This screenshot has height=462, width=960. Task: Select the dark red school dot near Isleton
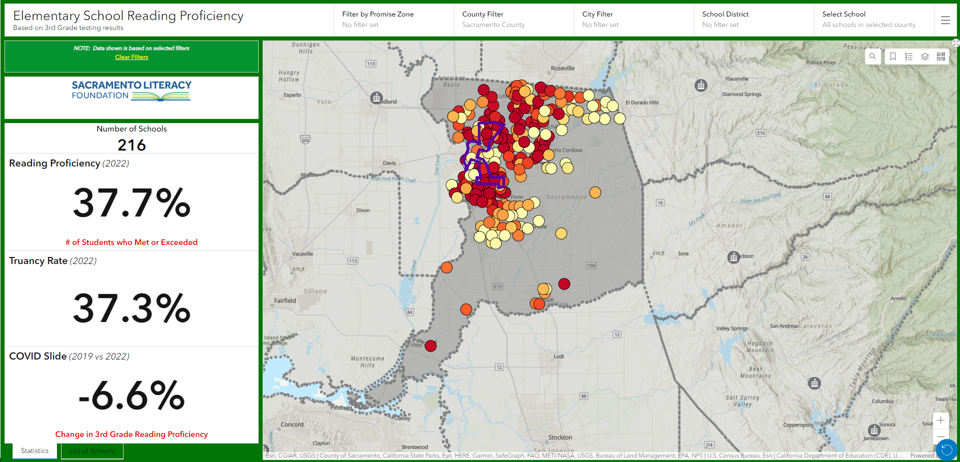[430, 346]
